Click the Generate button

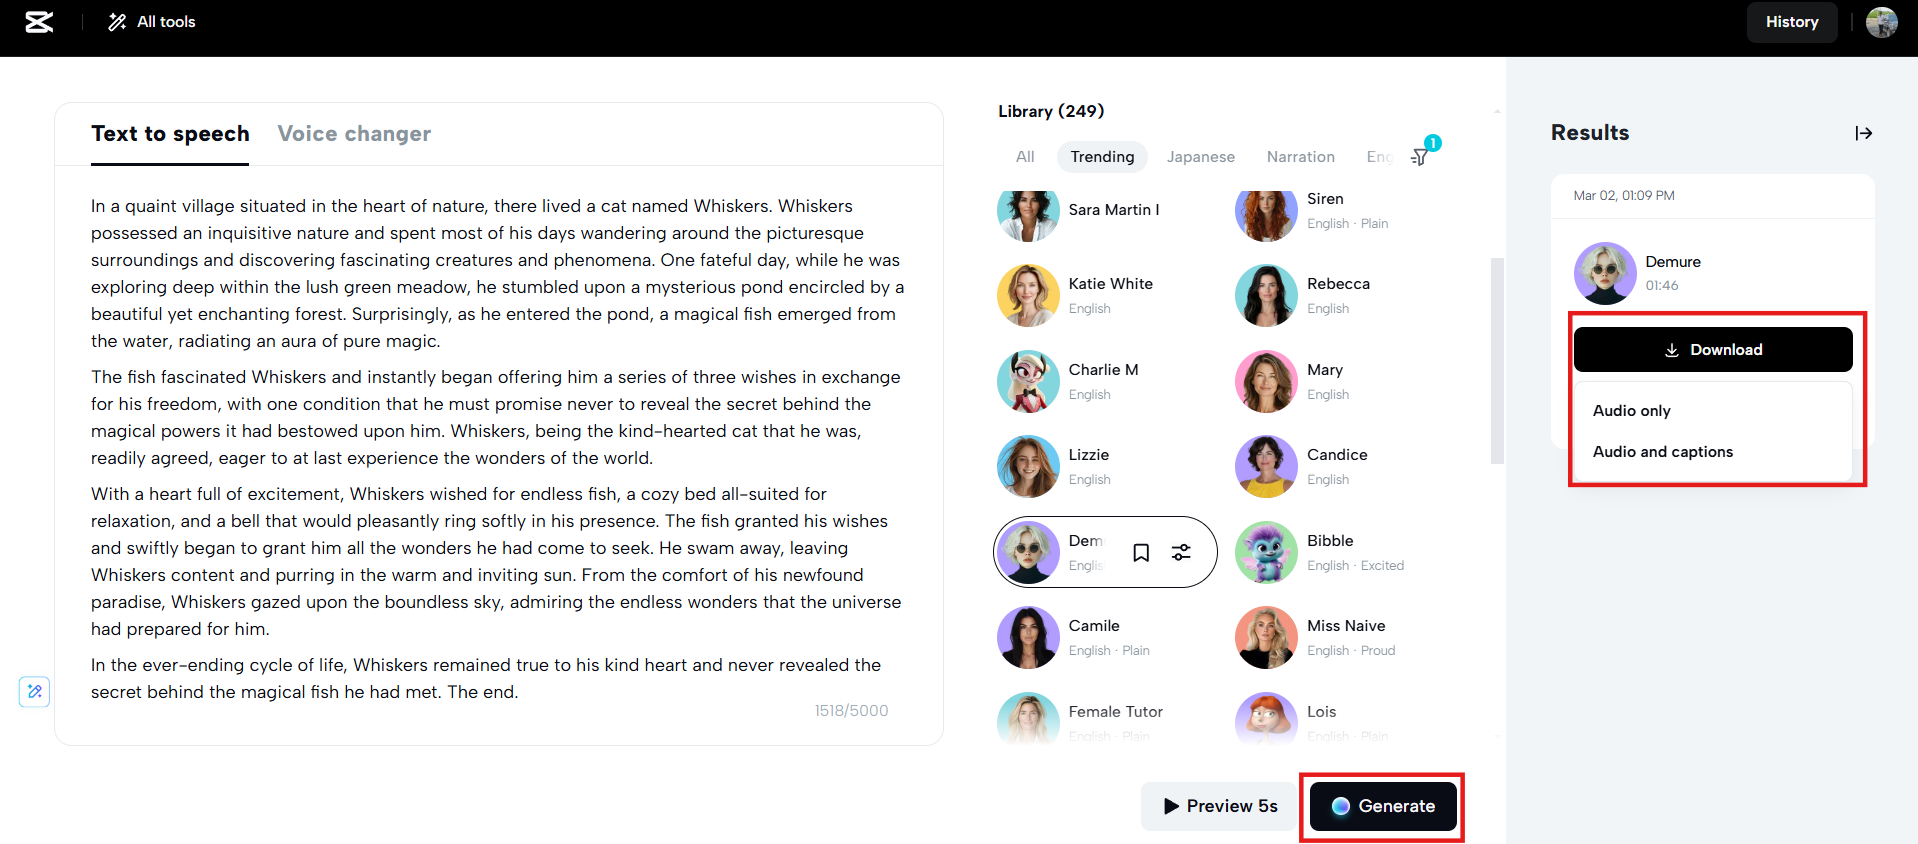pyautogui.click(x=1383, y=806)
